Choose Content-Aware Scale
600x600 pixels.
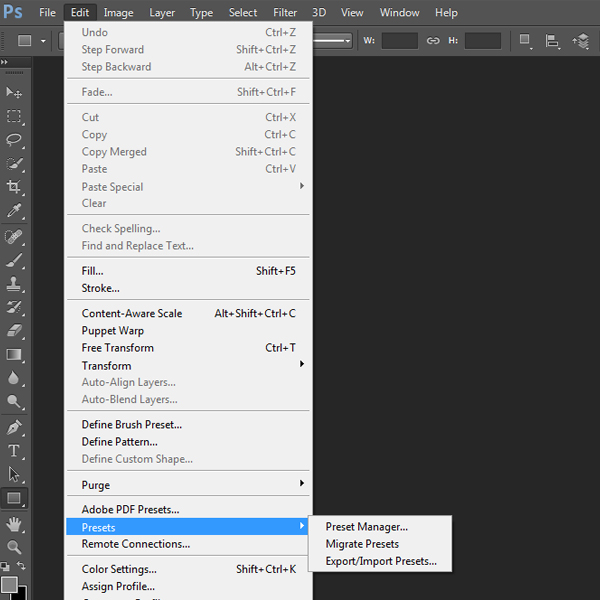pyautogui.click(x=188, y=313)
